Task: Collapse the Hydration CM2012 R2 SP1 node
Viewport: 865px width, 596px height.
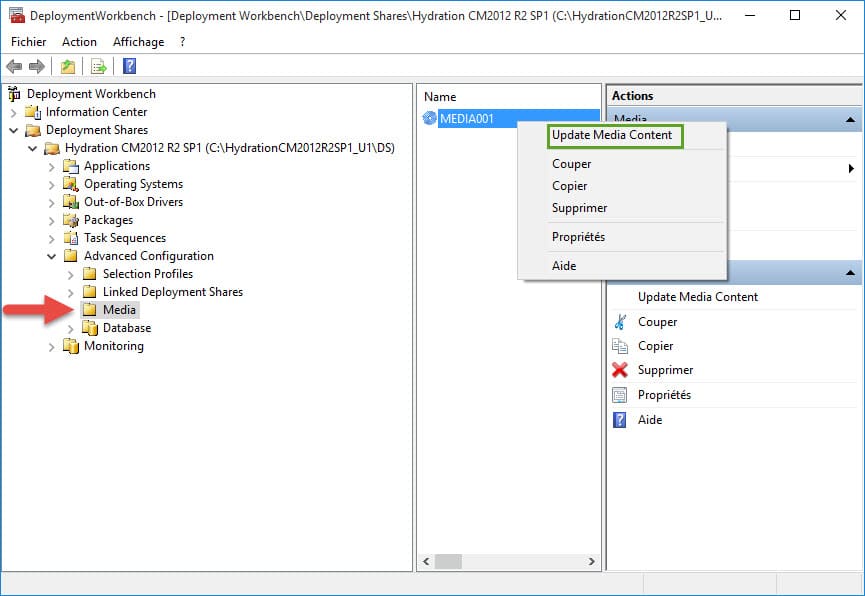Action: (33, 148)
